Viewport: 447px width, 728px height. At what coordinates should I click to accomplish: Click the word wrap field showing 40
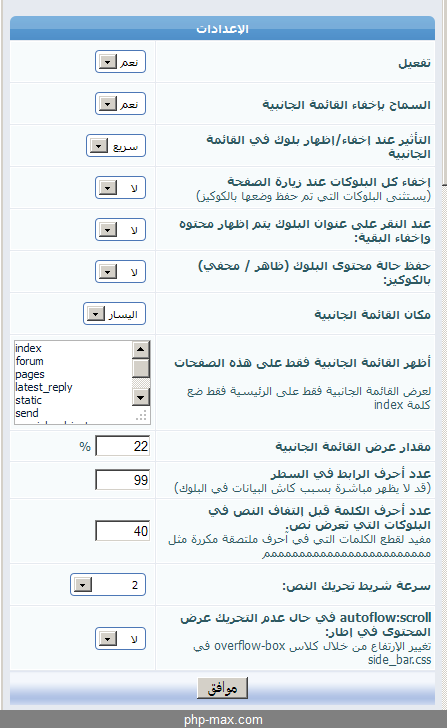pos(123,531)
